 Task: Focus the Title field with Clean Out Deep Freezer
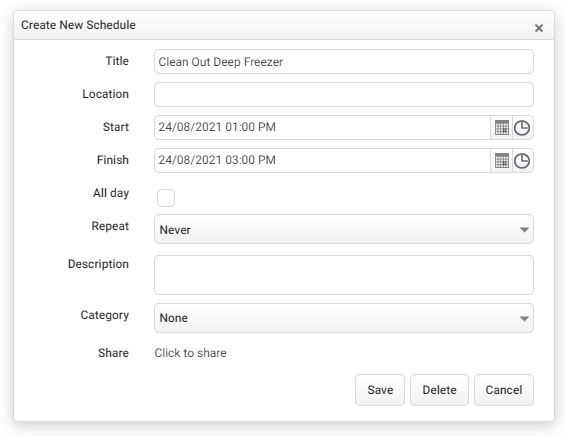pyautogui.click(x=344, y=62)
